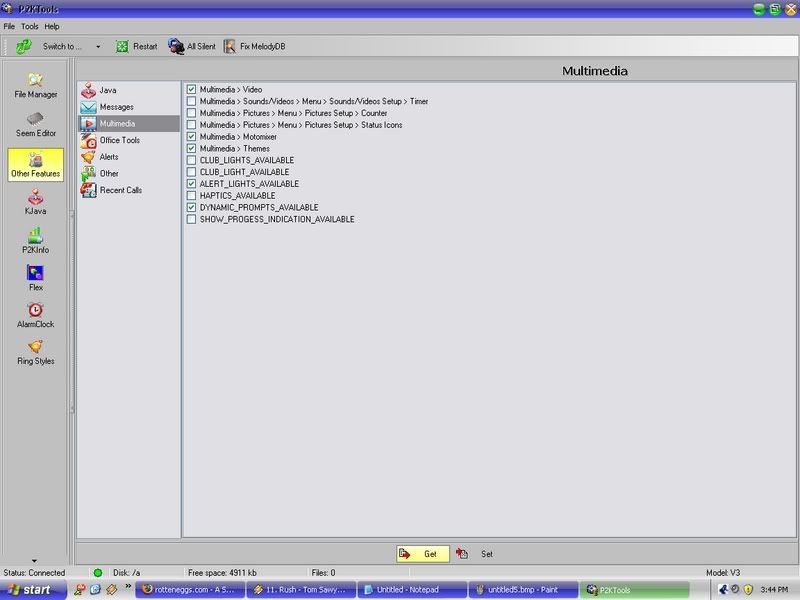Open the KJava section
The height and width of the screenshot is (600, 800).
pos(36,202)
